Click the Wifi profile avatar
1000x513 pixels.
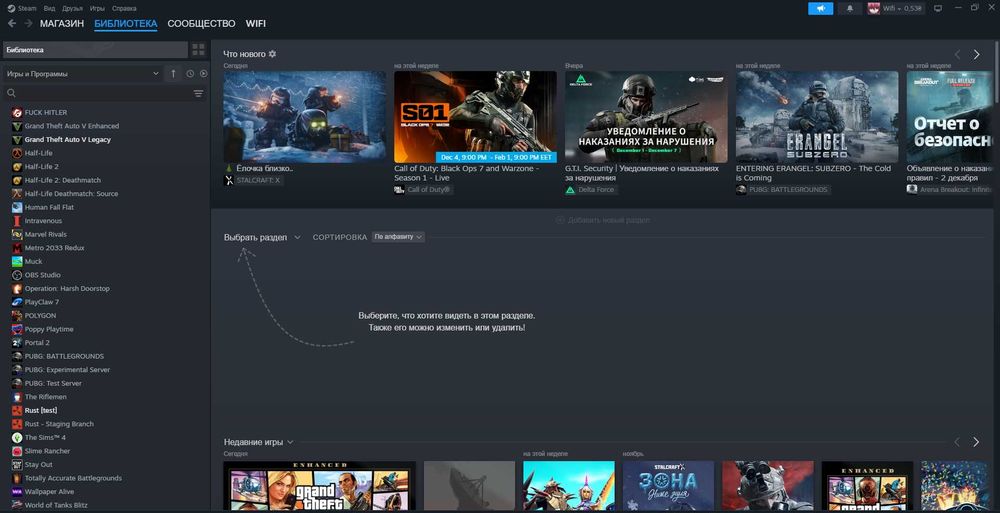coord(873,8)
